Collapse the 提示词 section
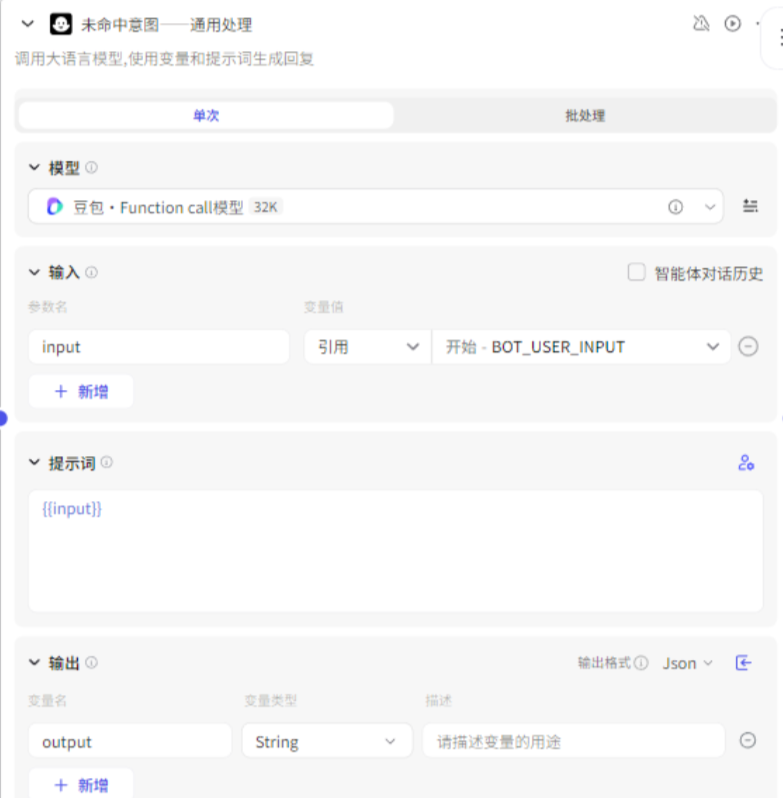783x798 pixels. tap(34, 463)
